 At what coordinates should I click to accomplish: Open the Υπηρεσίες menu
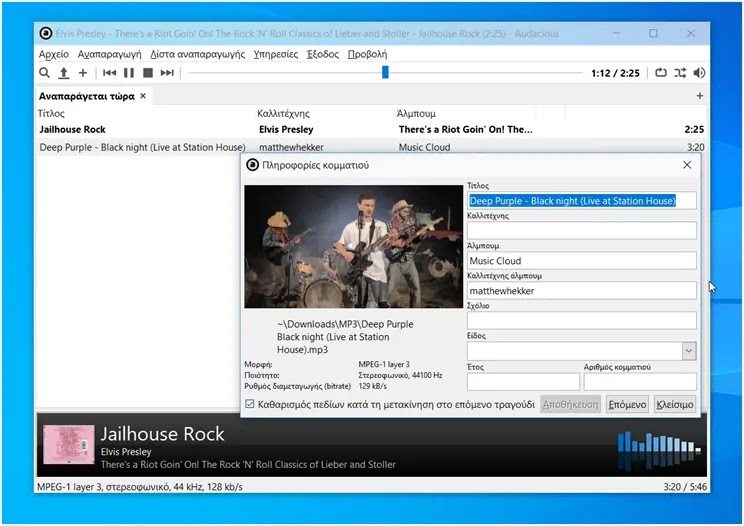click(x=276, y=54)
